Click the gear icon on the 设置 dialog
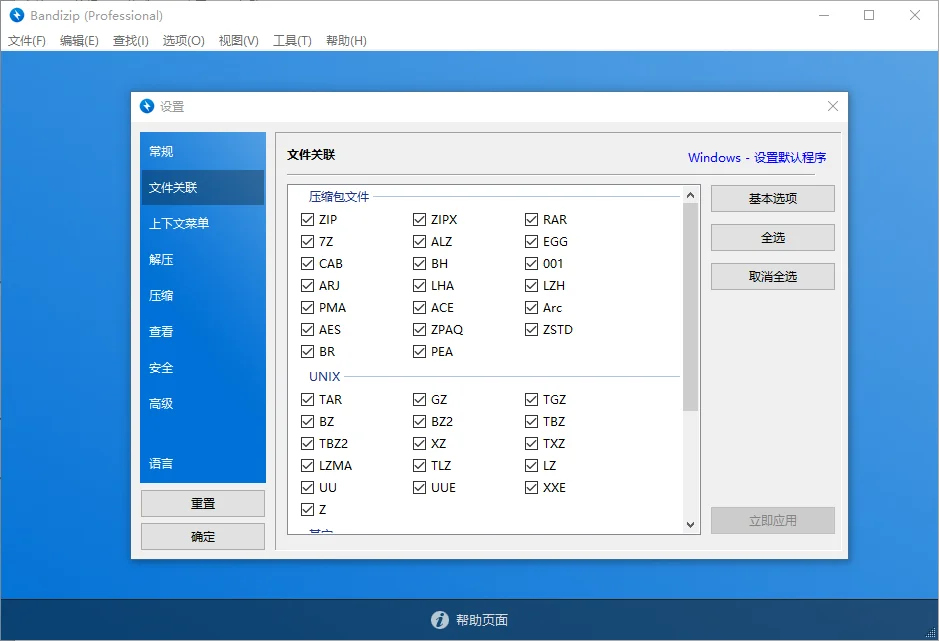This screenshot has height=641, width=939. [146, 105]
